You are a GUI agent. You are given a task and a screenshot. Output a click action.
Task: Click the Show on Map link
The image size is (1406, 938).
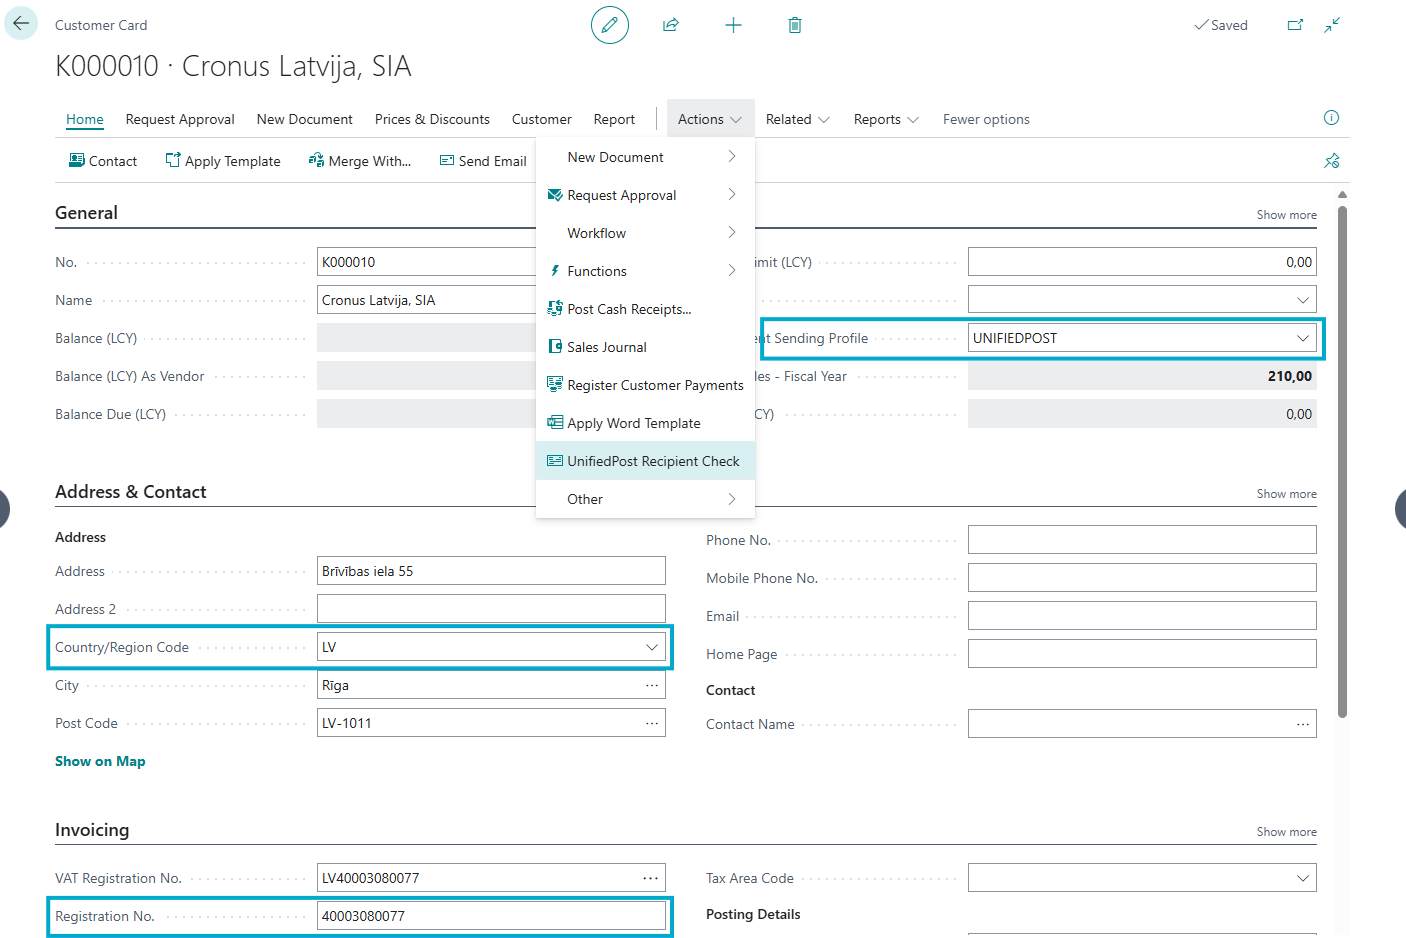pos(100,761)
